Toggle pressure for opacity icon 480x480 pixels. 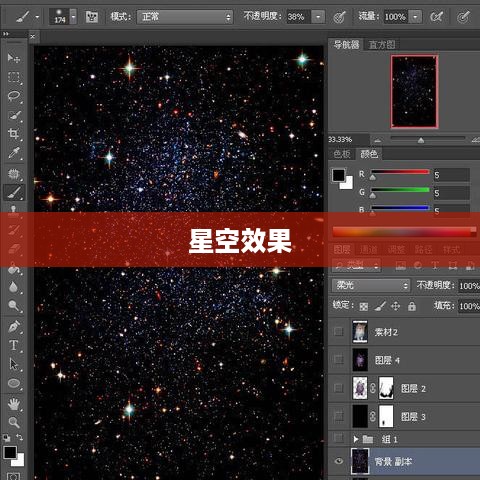[339, 17]
